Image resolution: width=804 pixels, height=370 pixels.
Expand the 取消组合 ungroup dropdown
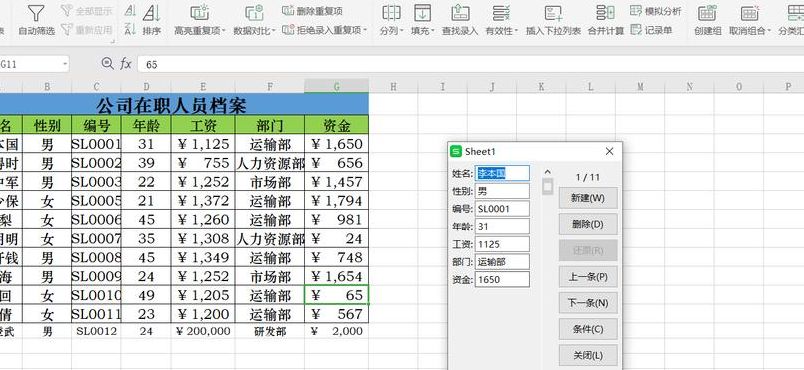769,31
